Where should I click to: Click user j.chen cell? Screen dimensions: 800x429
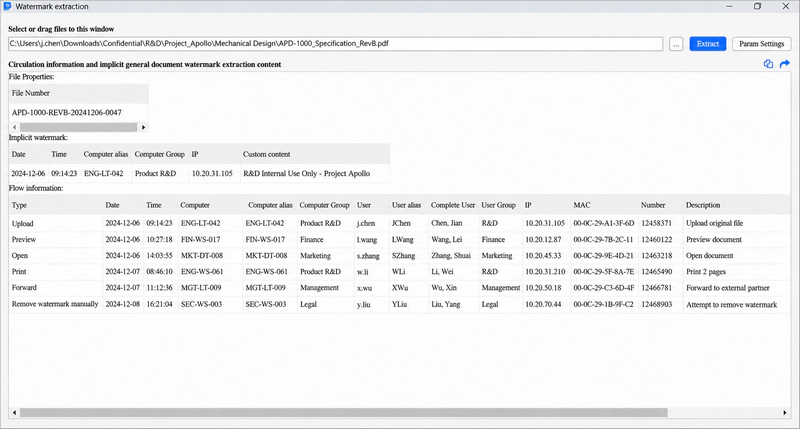tap(366, 223)
